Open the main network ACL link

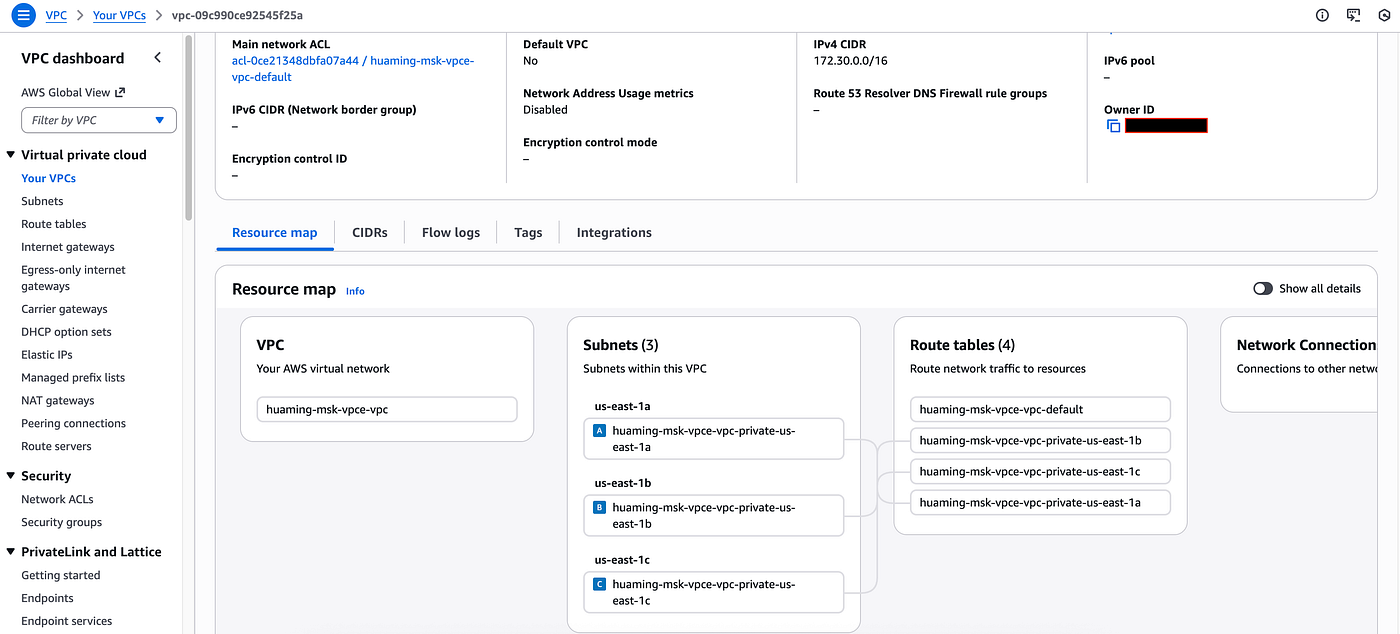pos(353,69)
